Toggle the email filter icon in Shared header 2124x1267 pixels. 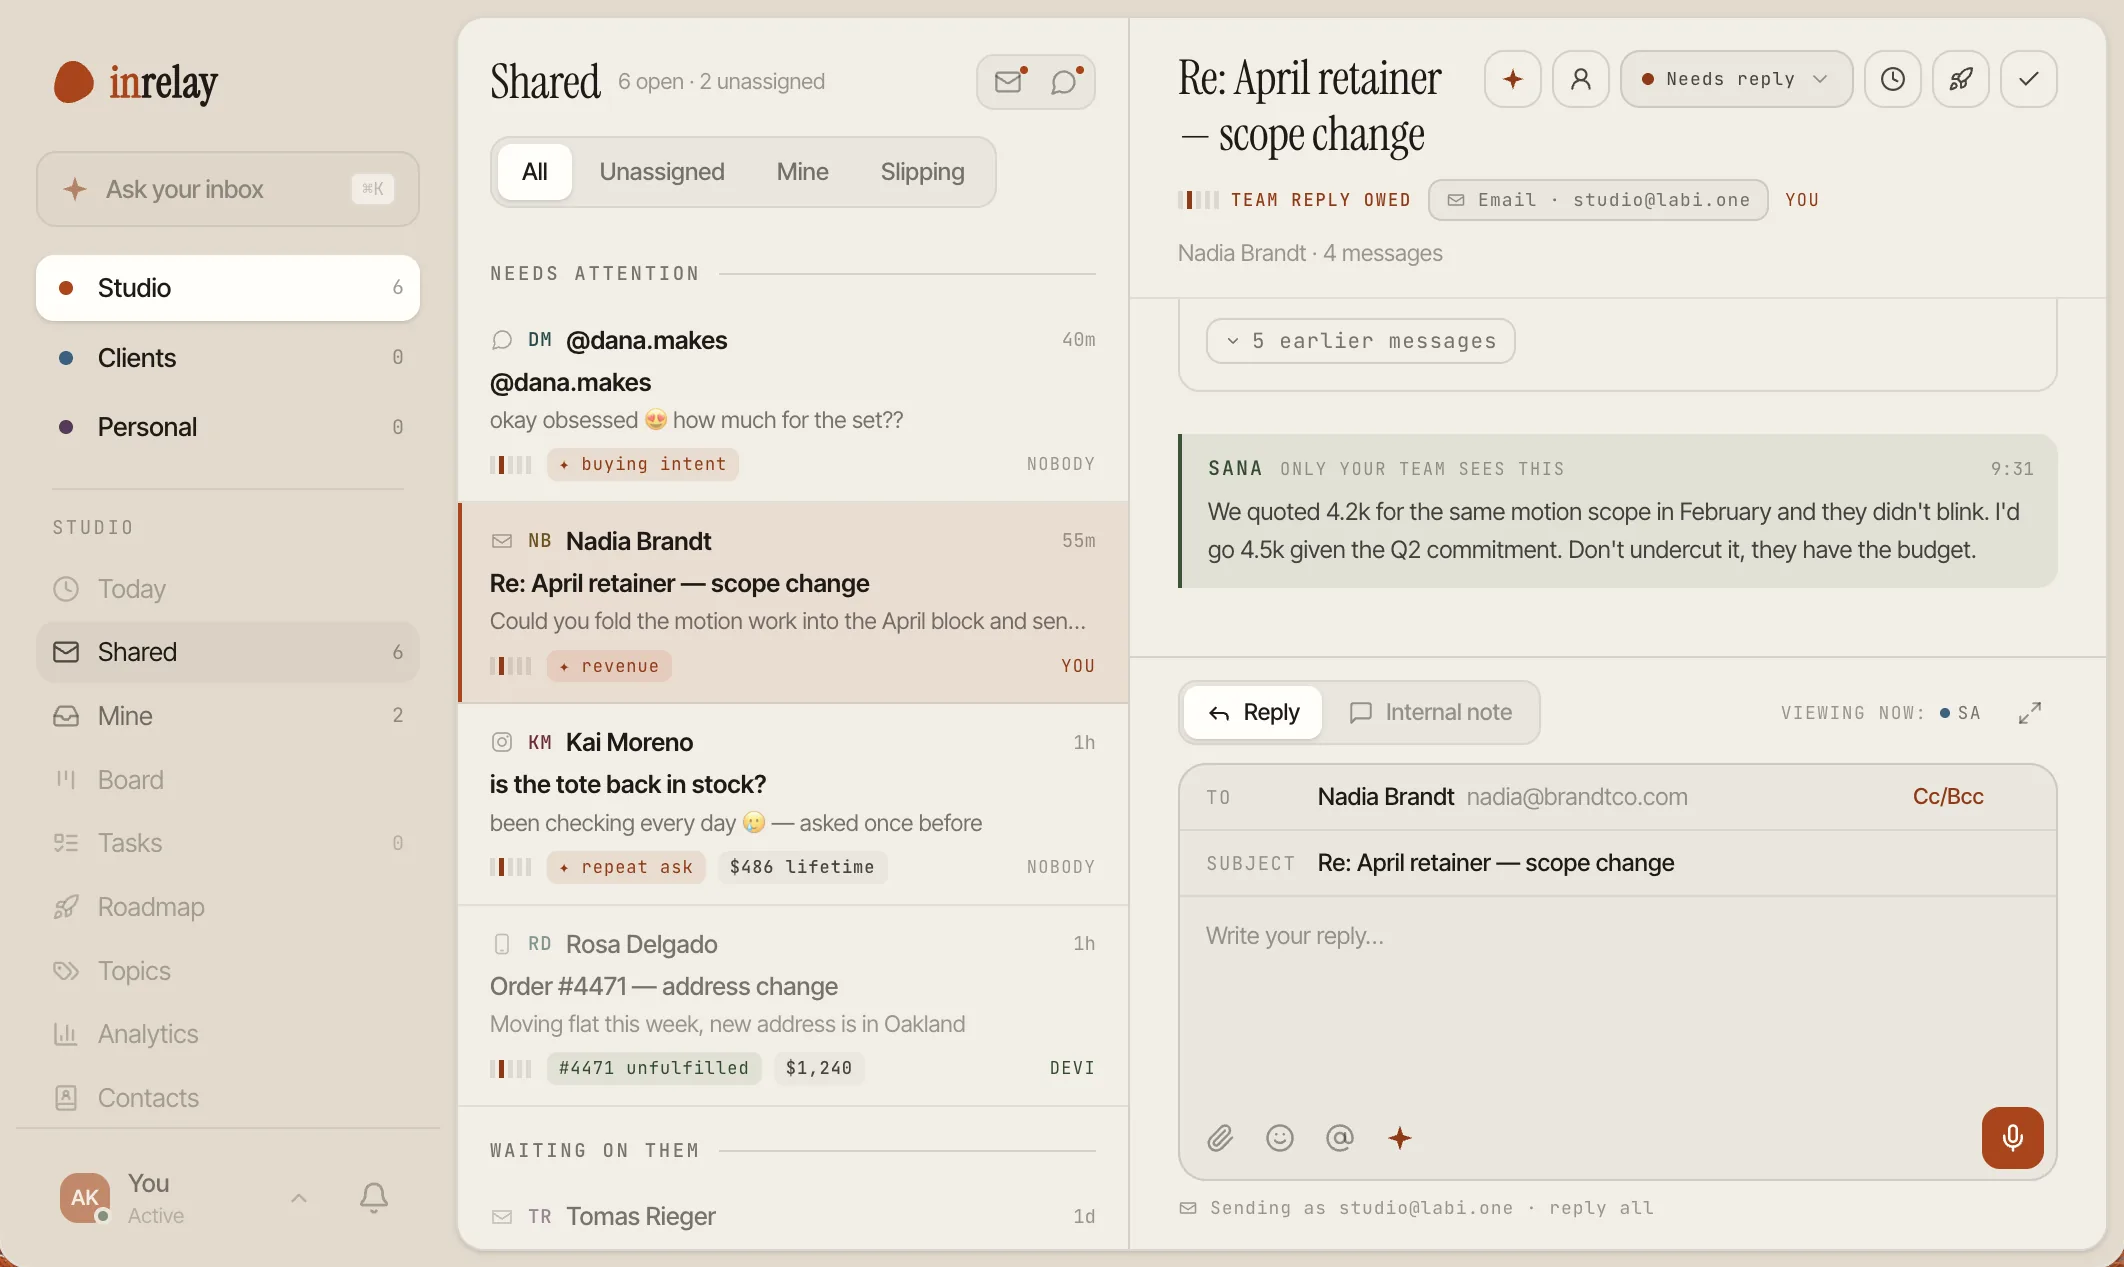1010,81
